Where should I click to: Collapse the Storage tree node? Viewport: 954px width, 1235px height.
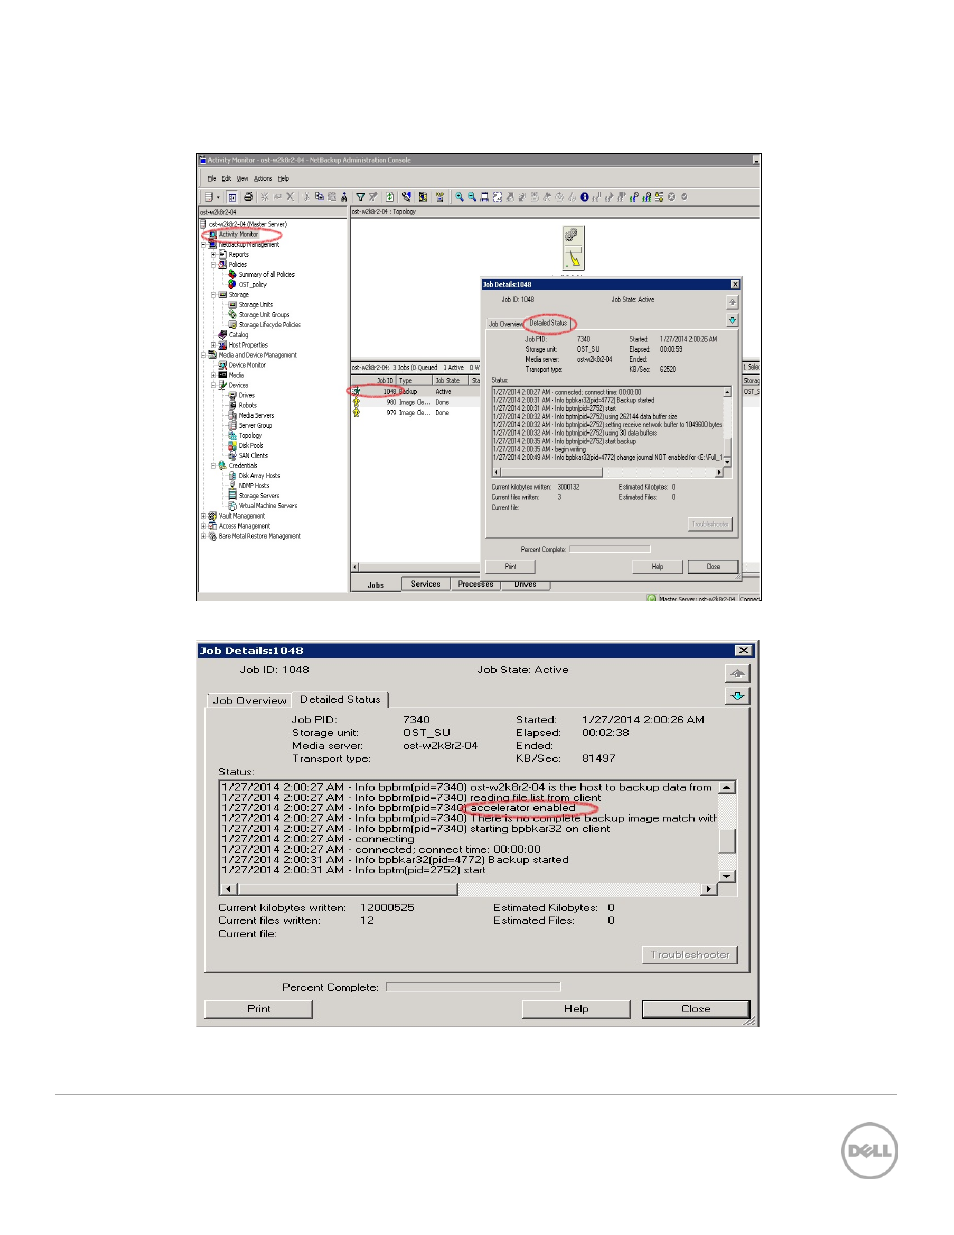(213, 294)
